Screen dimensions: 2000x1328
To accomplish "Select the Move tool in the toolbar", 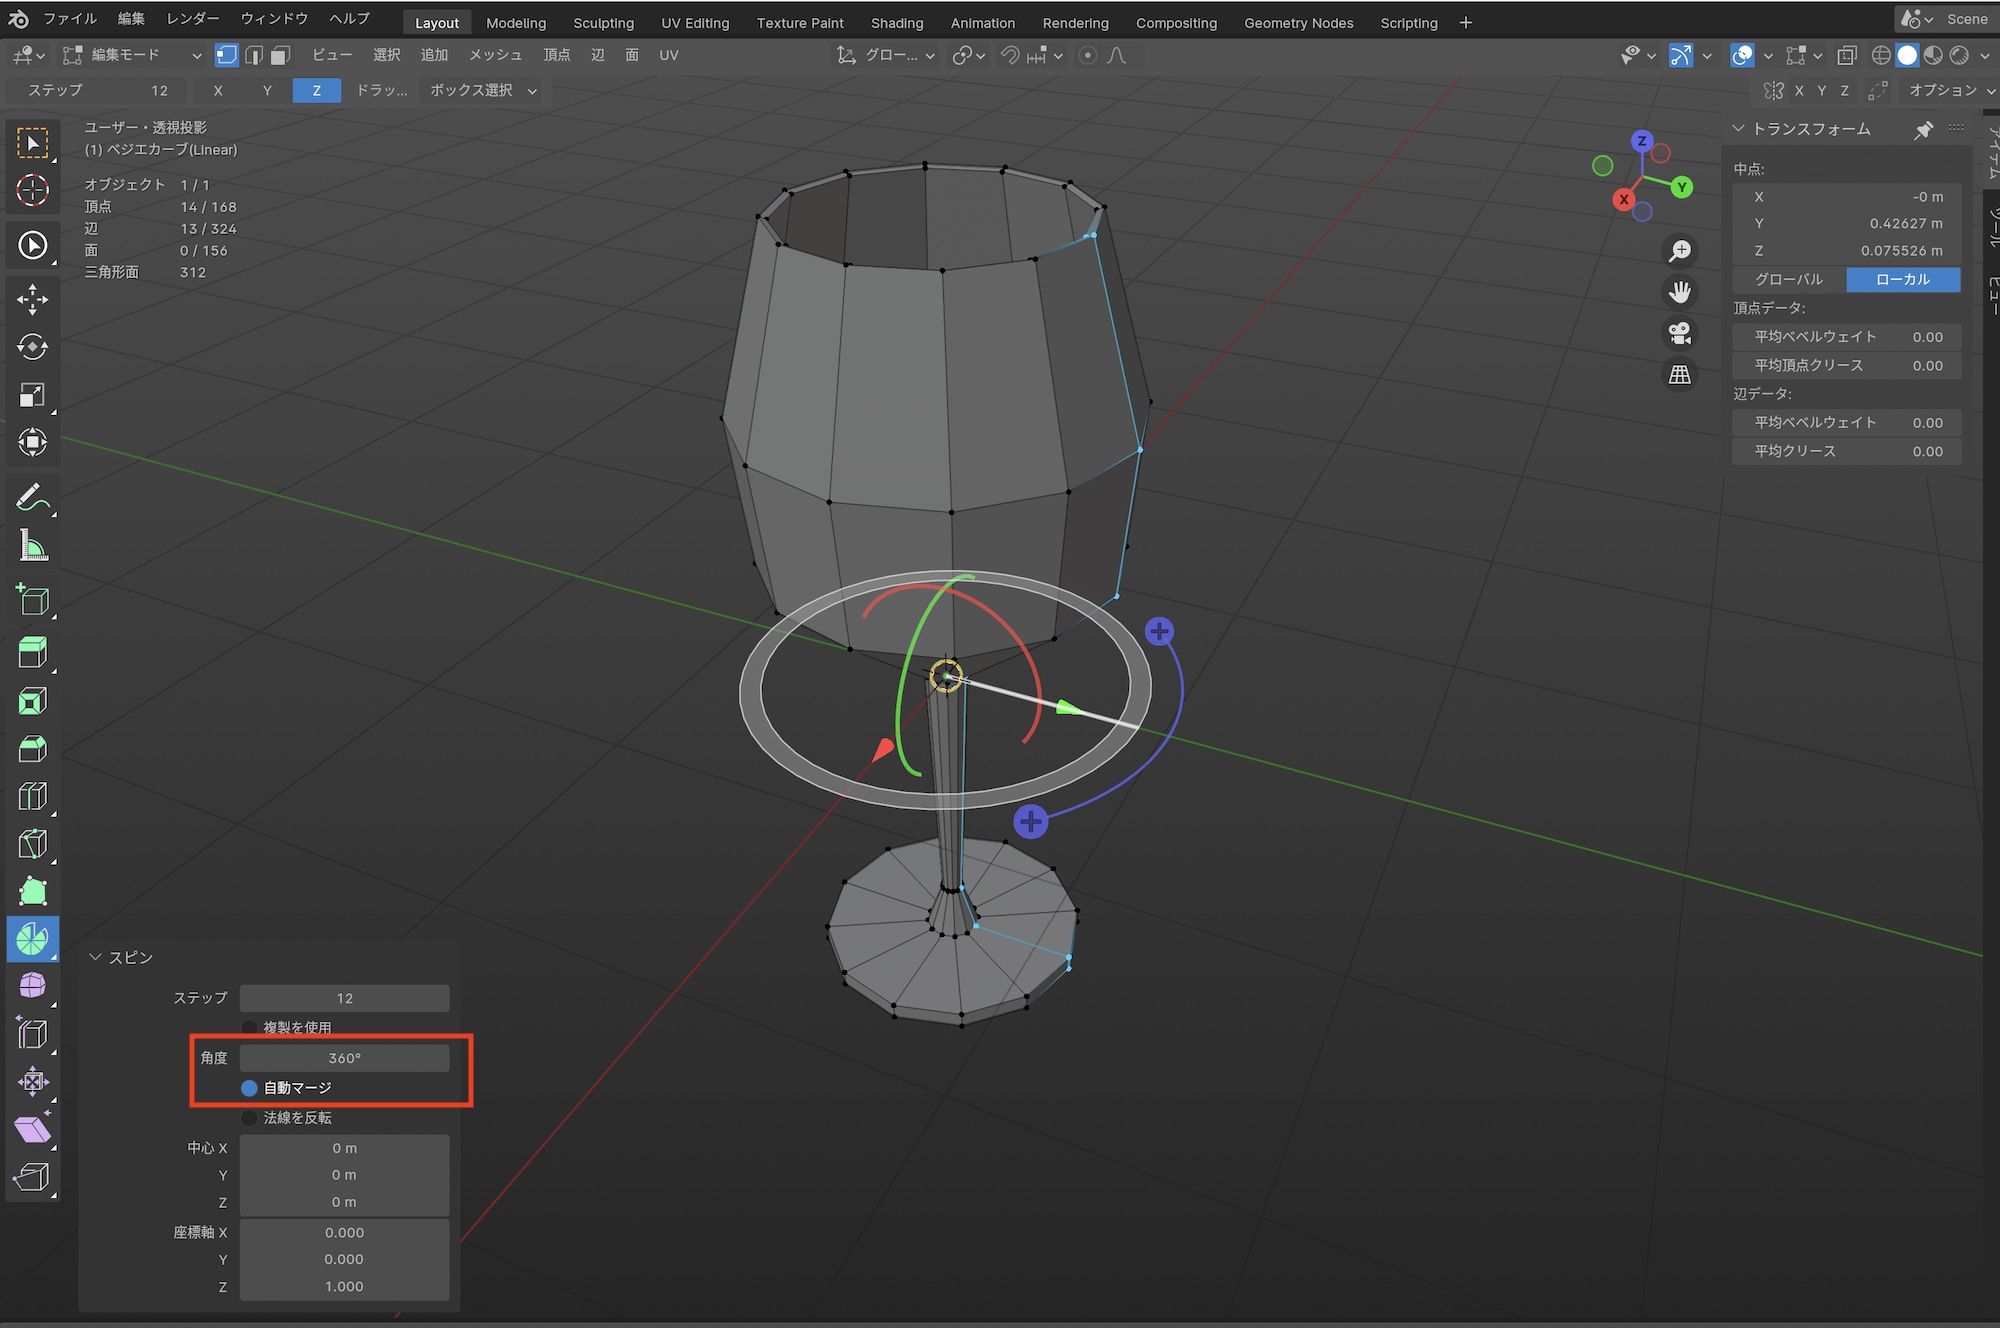I will tap(32, 299).
